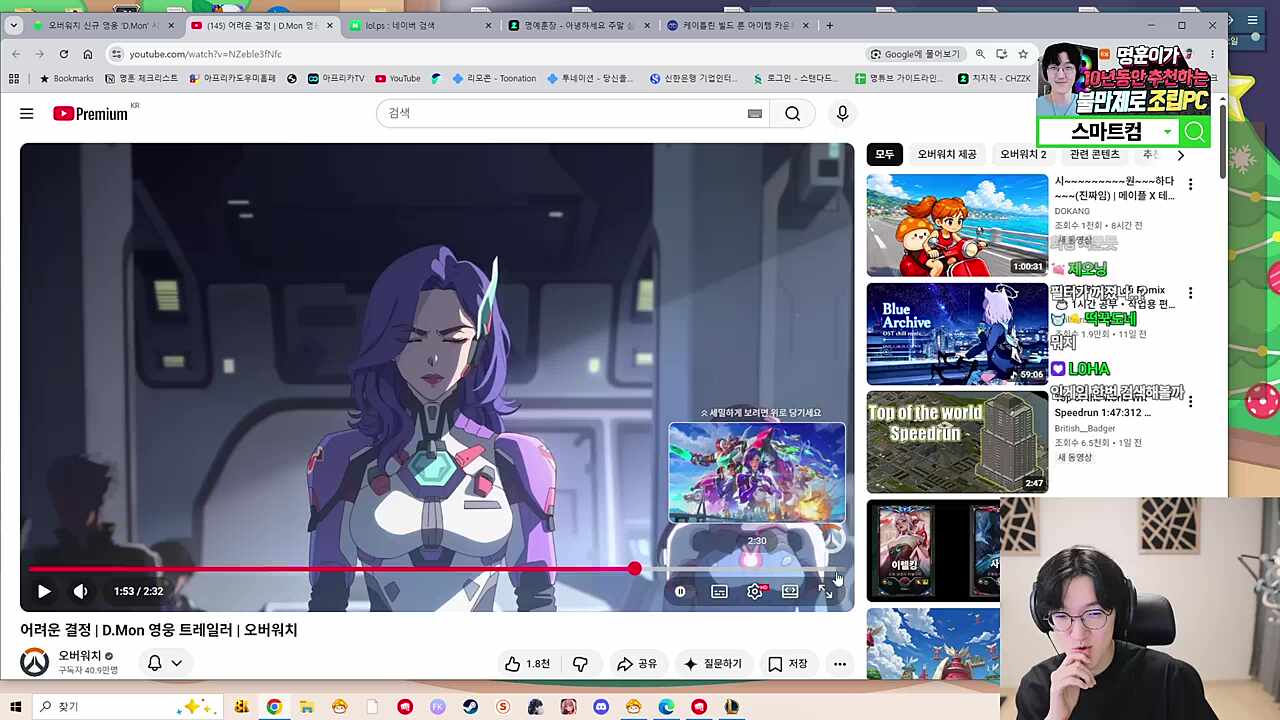The width and height of the screenshot is (1280, 720).
Task: Open the Blue Archive OST video thumbnail
Action: point(957,334)
